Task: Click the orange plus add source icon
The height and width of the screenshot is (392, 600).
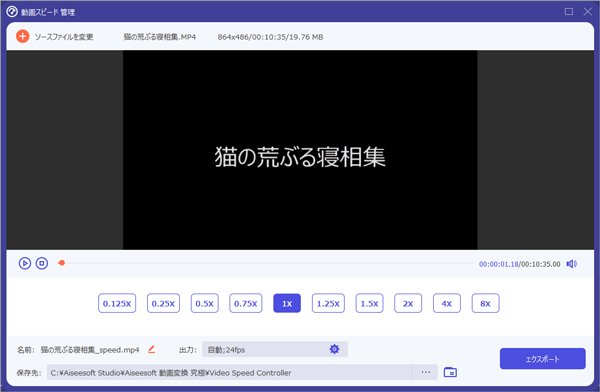Action: tap(23, 36)
